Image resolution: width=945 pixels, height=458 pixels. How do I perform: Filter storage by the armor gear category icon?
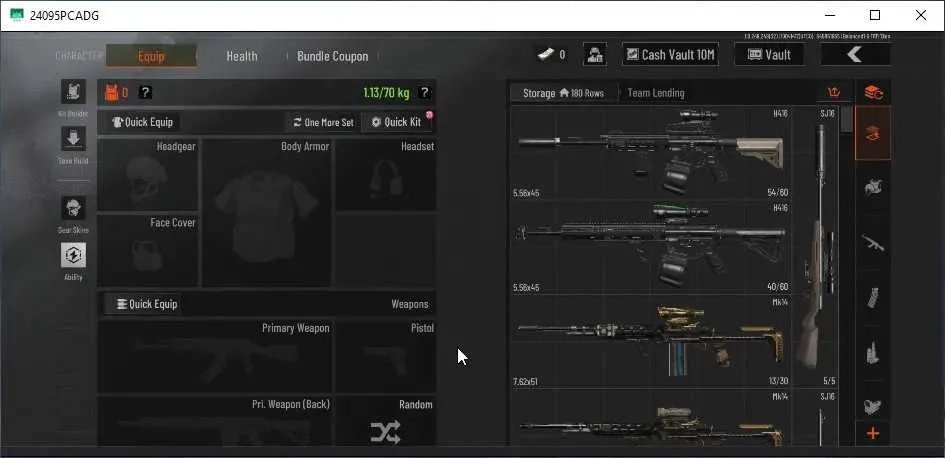tap(873, 187)
